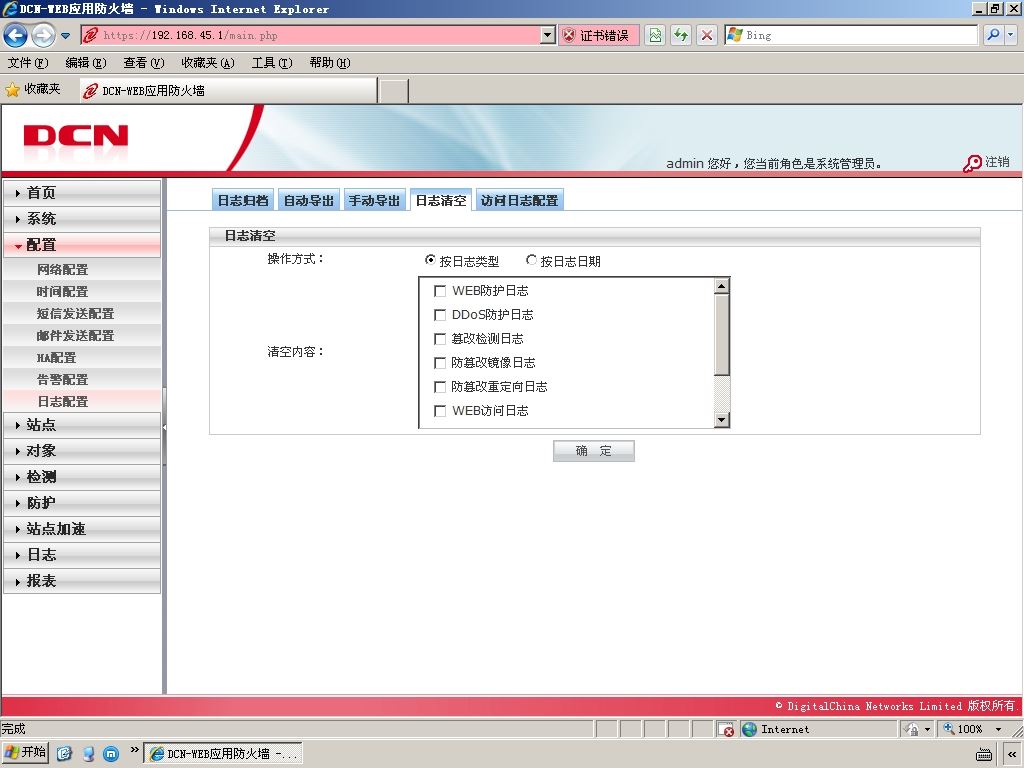This screenshot has width=1024, height=768.
Task: Click the search magnifier icon
Action: (993, 35)
